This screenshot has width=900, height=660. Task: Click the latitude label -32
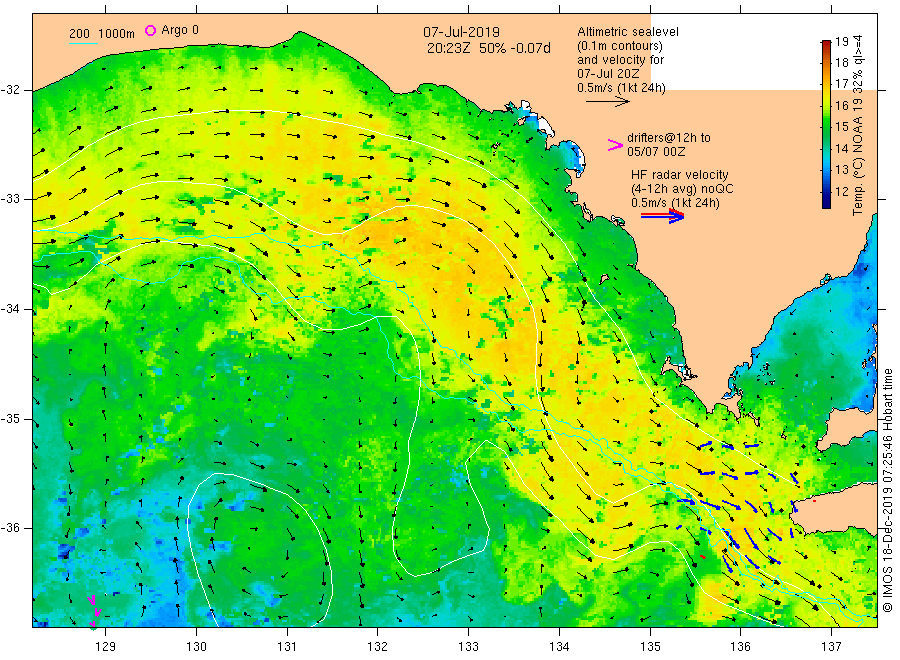click(10, 90)
